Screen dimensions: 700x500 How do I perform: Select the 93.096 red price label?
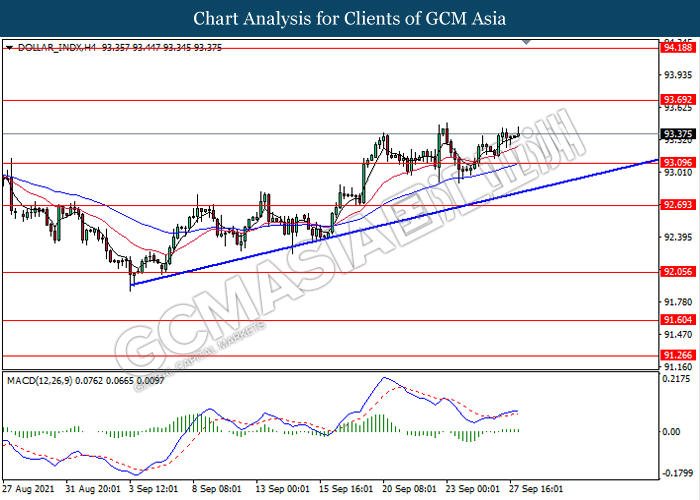(x=677, y=162)
